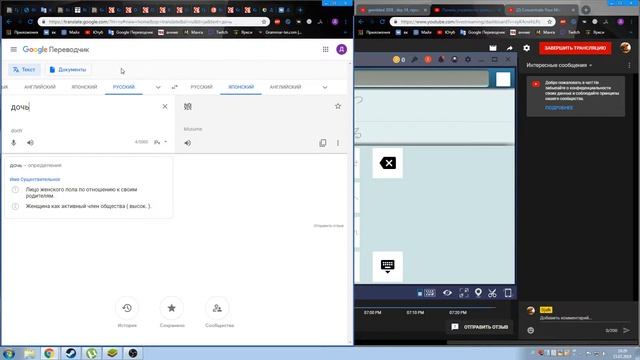Open the scissors screenshot tool in emulator

pos(492,293)
